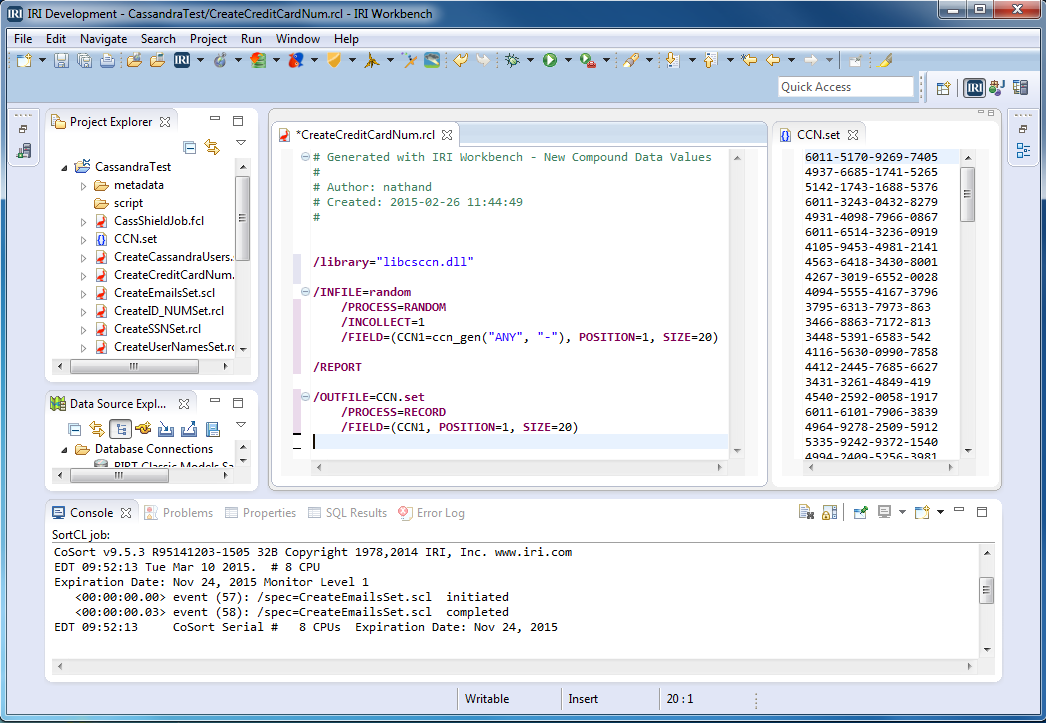Switch to the Problems tab
Screen dimensions: 1046x723
tap(179, 513)
